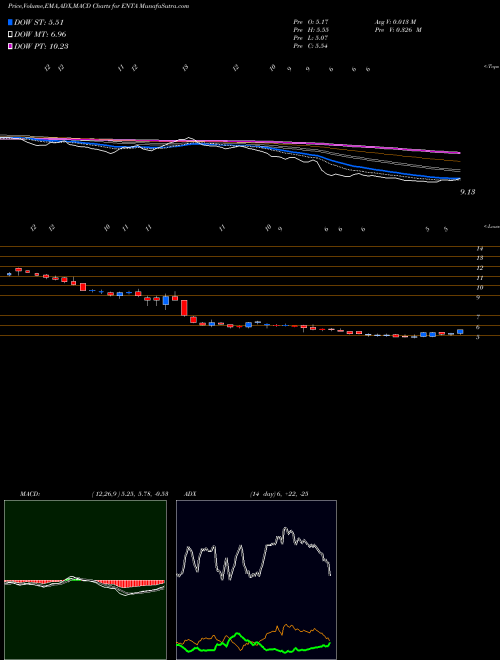Open the ADX indicator chart thumbnail
500x660 pixels.
coord(256,580)
